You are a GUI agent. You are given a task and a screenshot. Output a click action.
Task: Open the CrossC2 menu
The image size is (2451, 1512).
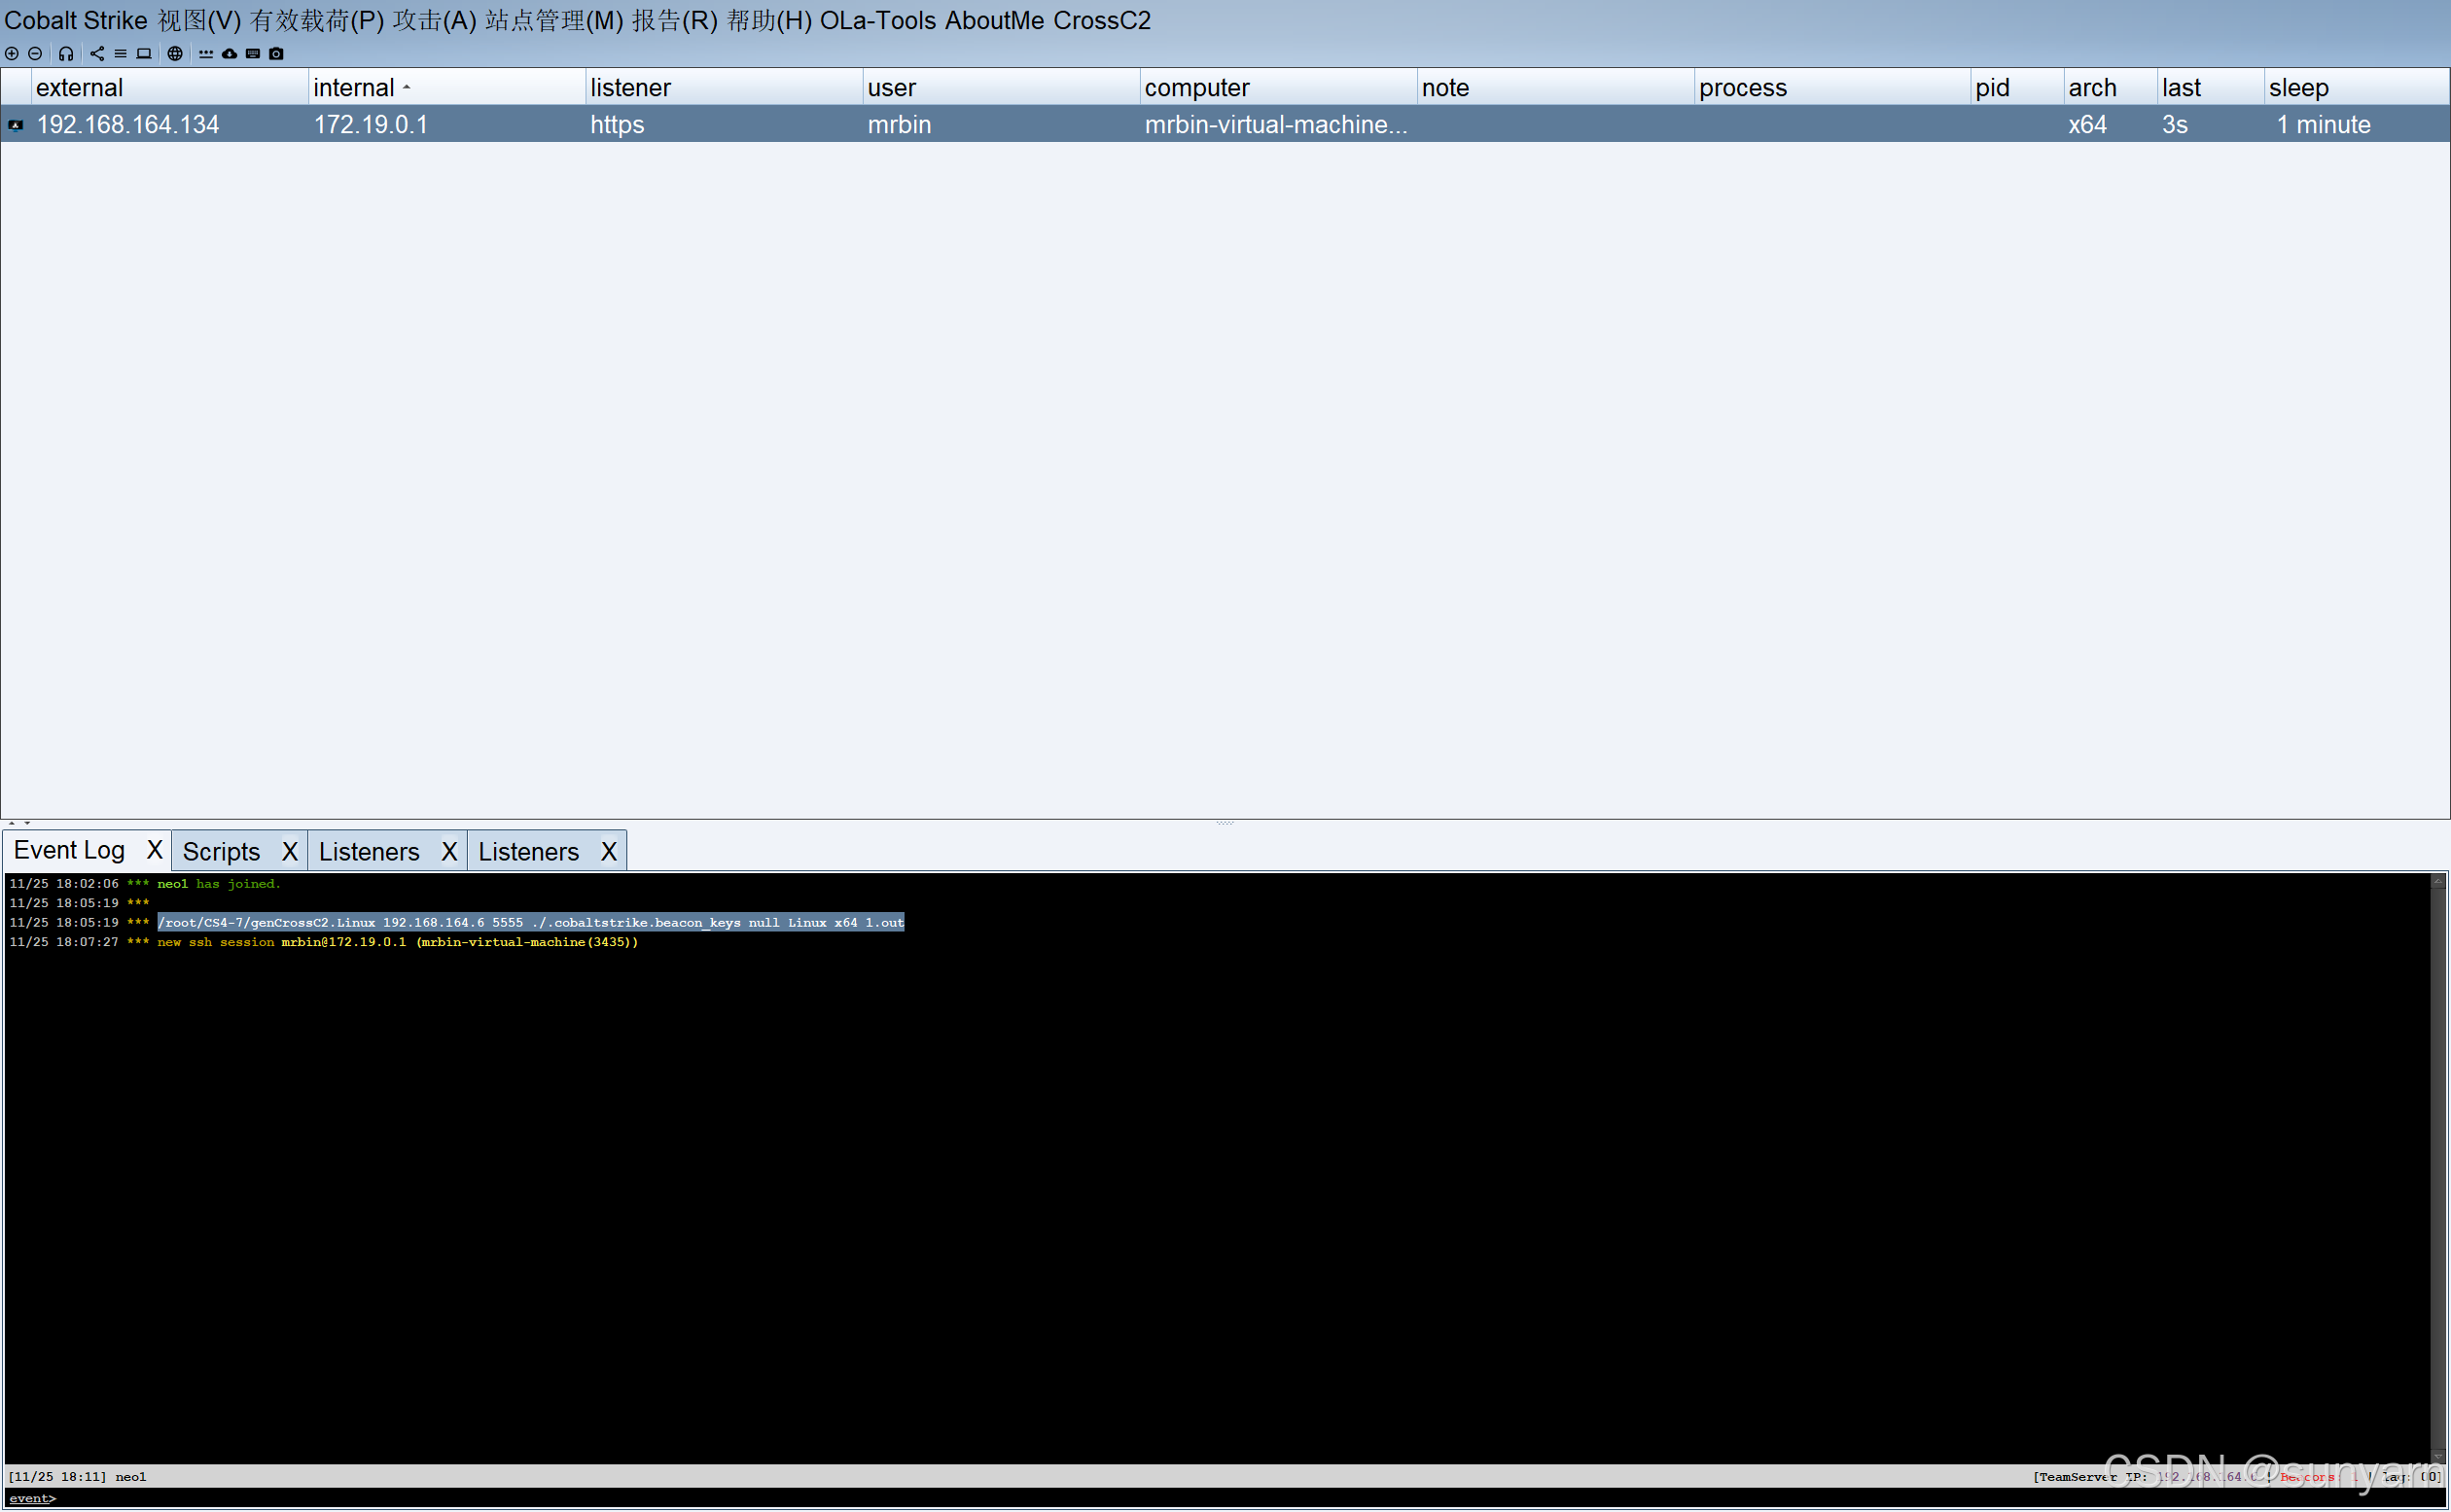[1101, 21]
